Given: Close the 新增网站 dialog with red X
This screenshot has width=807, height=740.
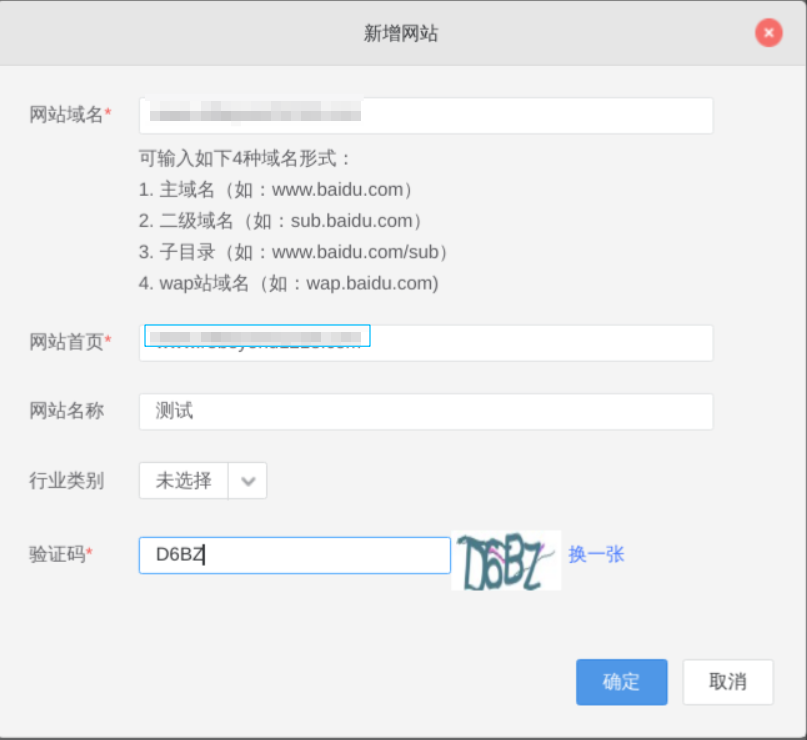Looking at the screenshot, I should point(768,33).
